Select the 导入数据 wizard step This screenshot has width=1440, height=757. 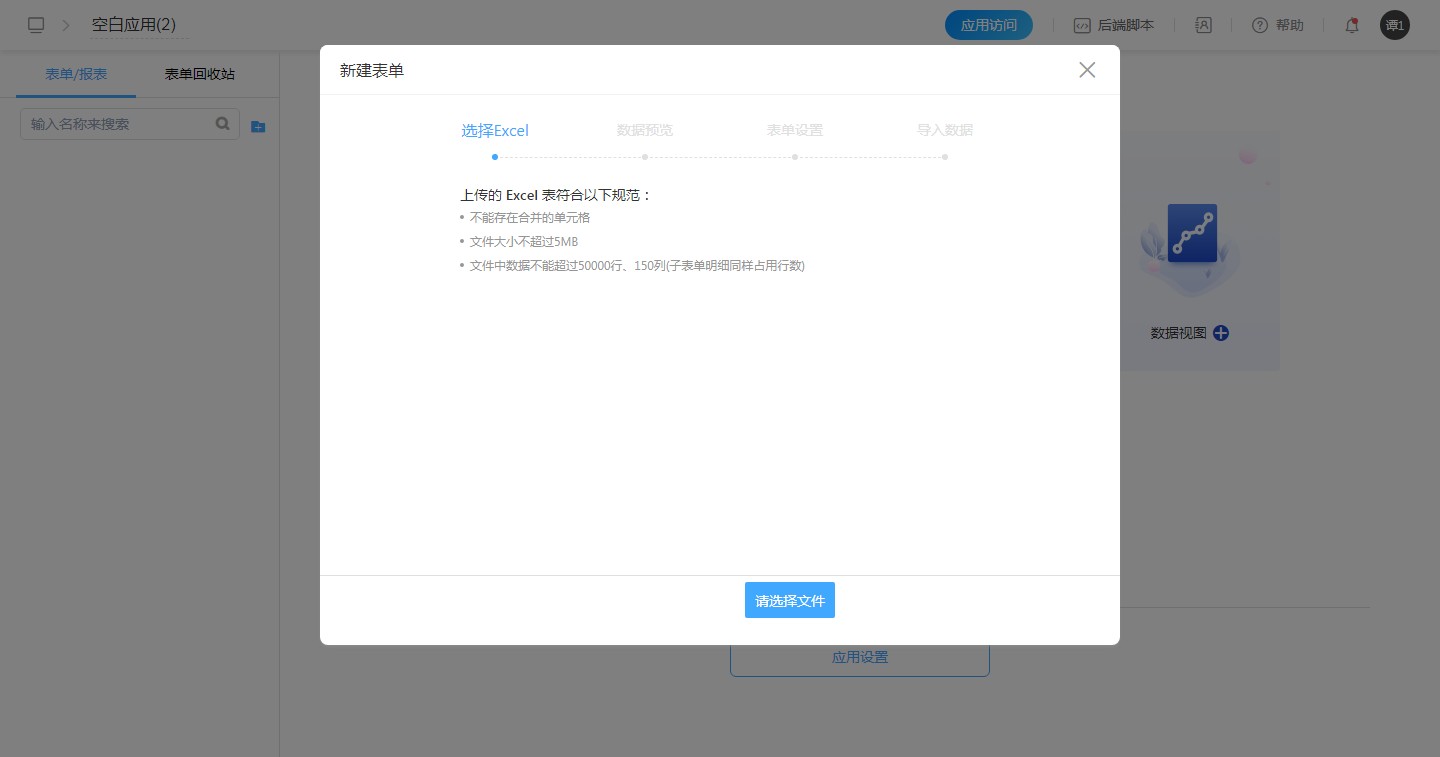click(x=945, y=131)
